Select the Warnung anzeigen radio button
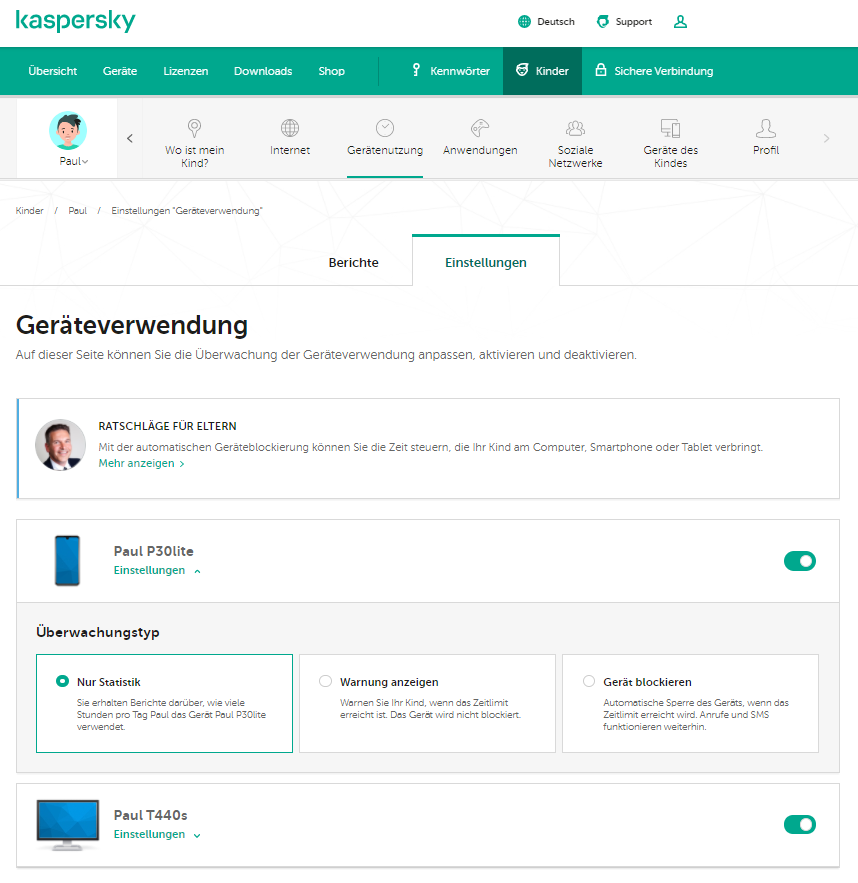The width and height of the screenshot is (858, 883). click(x=325, y=681)
